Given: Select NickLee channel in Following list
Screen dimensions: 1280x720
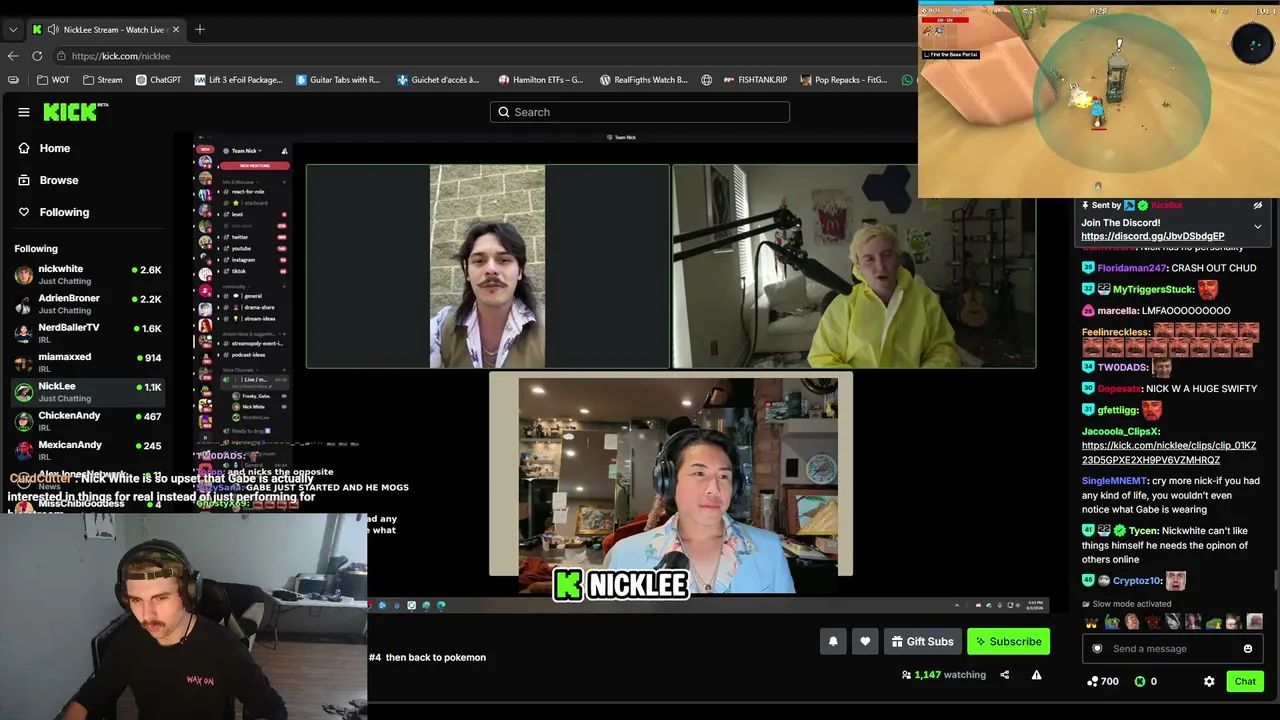Looking at the screenshot, I should 88,392.
